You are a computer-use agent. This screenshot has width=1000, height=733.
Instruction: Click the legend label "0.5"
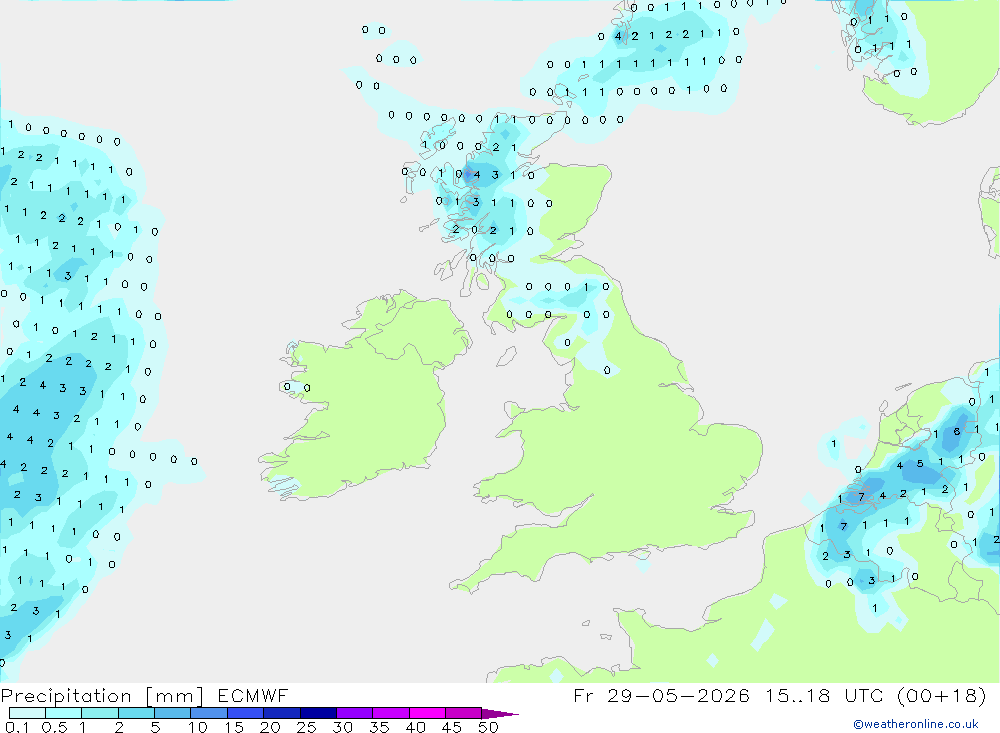(54, 727)
